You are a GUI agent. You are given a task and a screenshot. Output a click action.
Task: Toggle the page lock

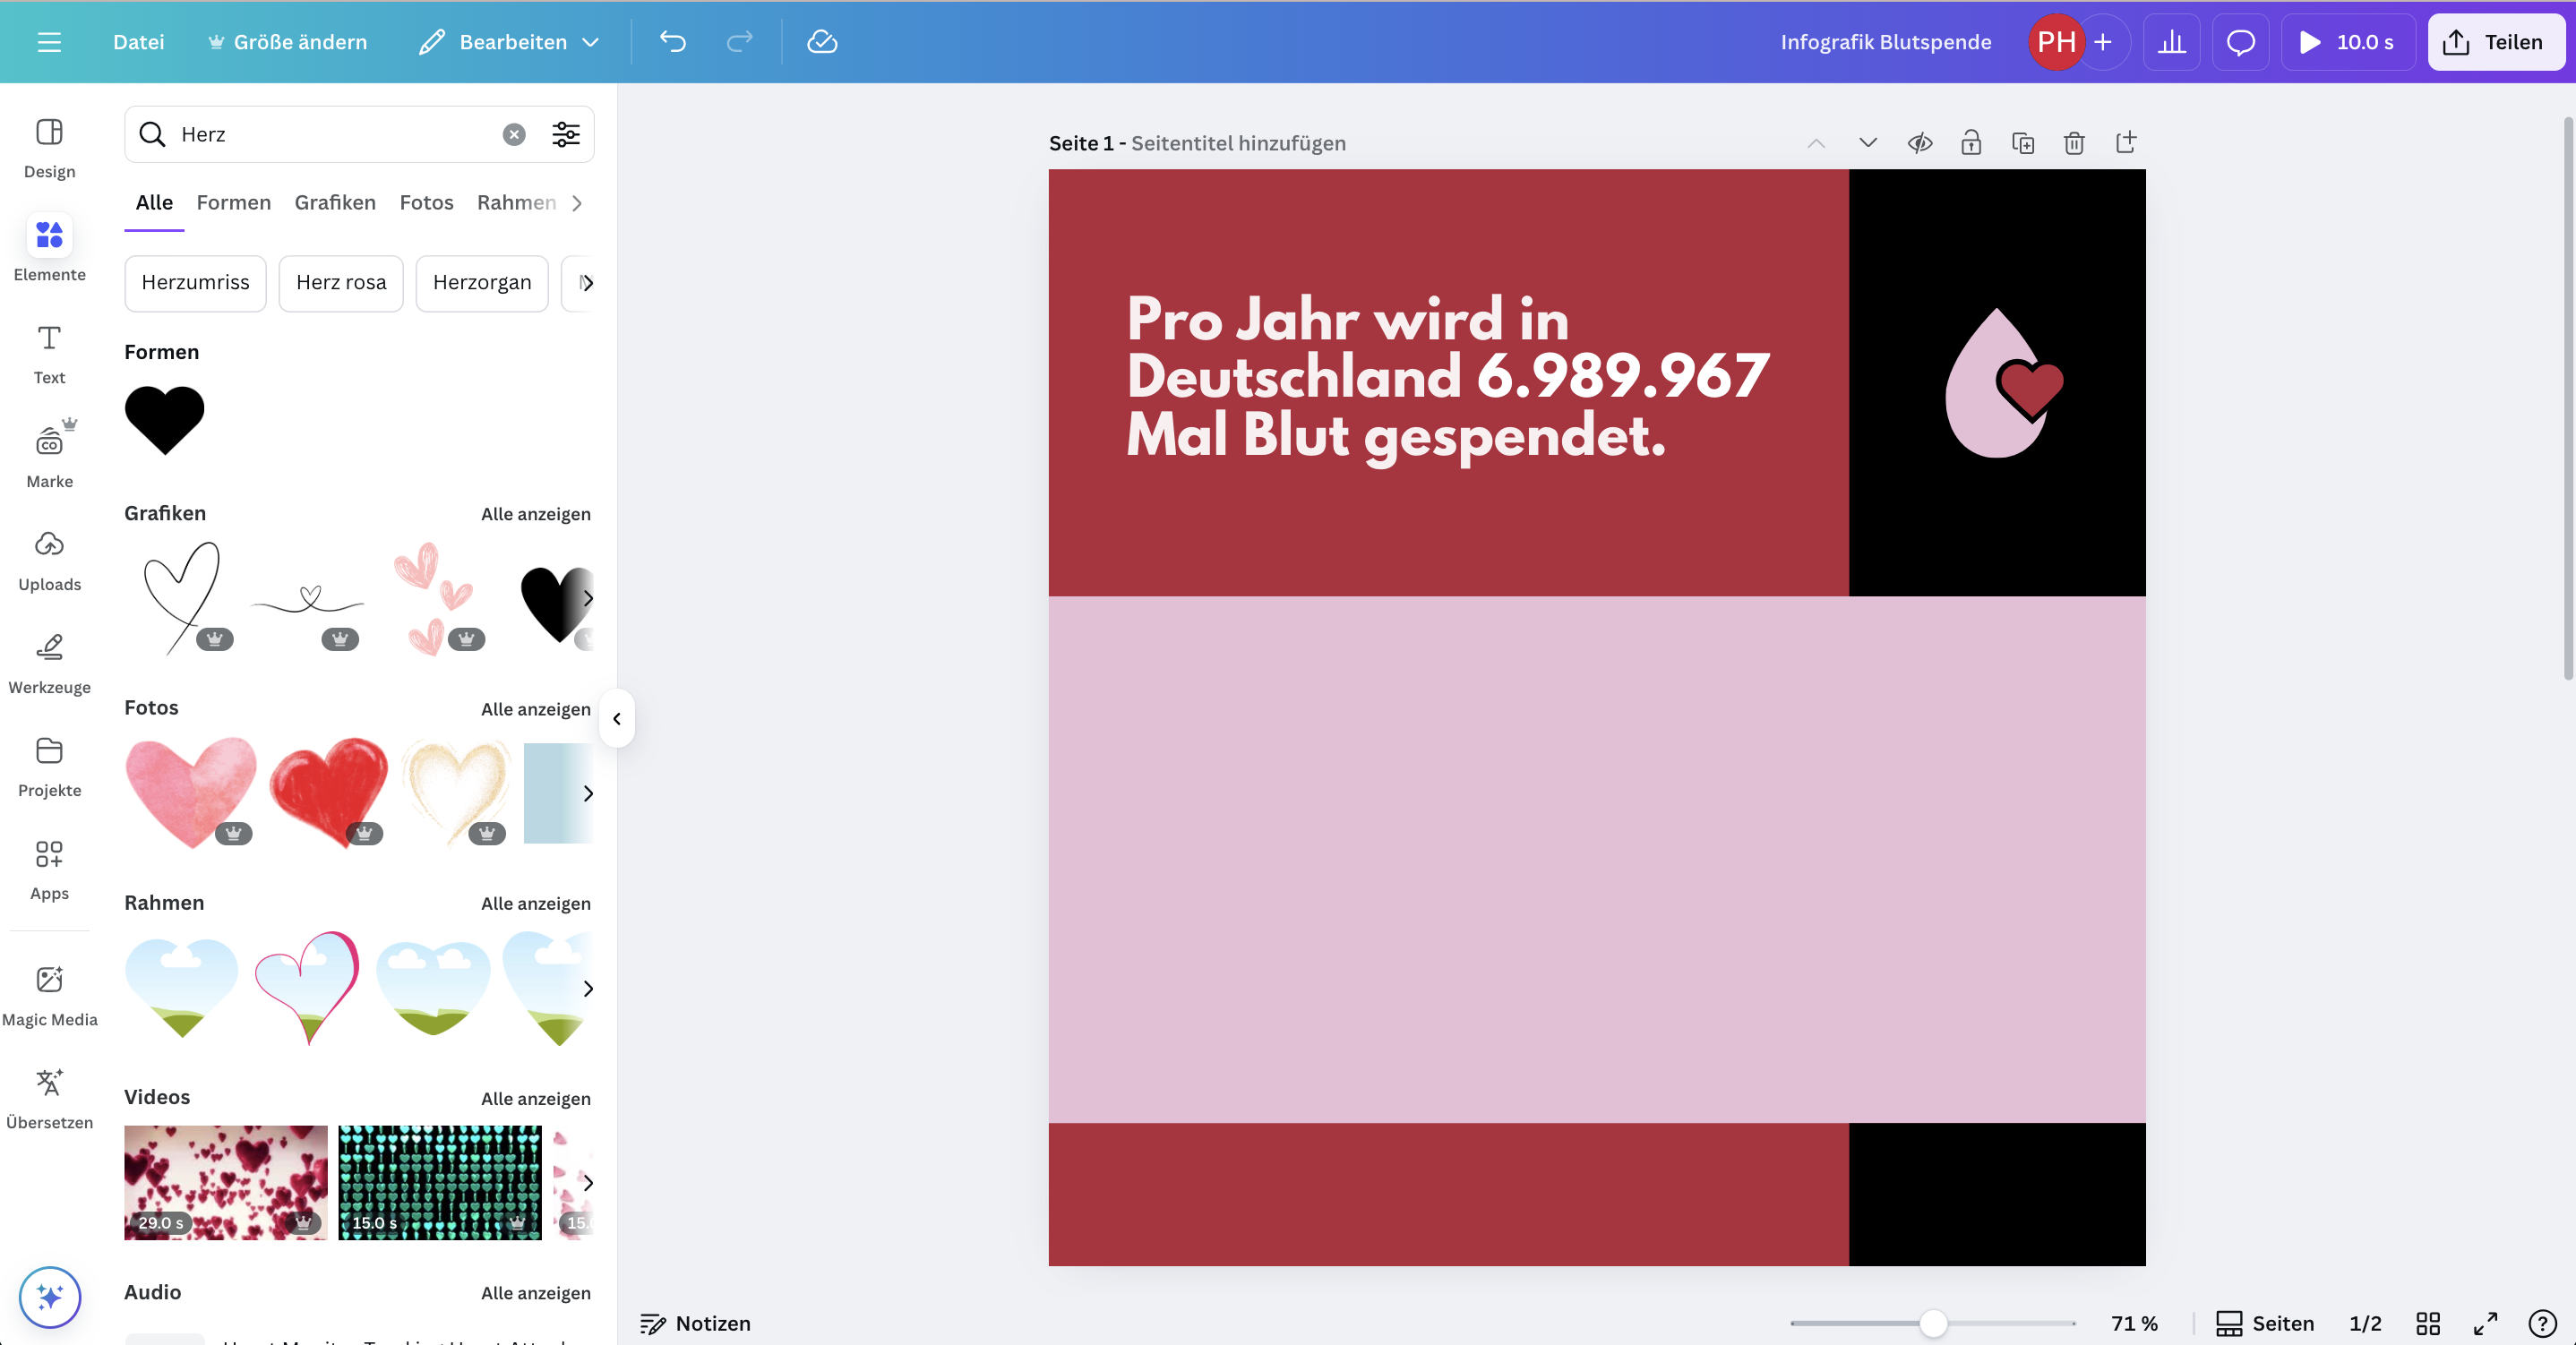pos(1971,143)
